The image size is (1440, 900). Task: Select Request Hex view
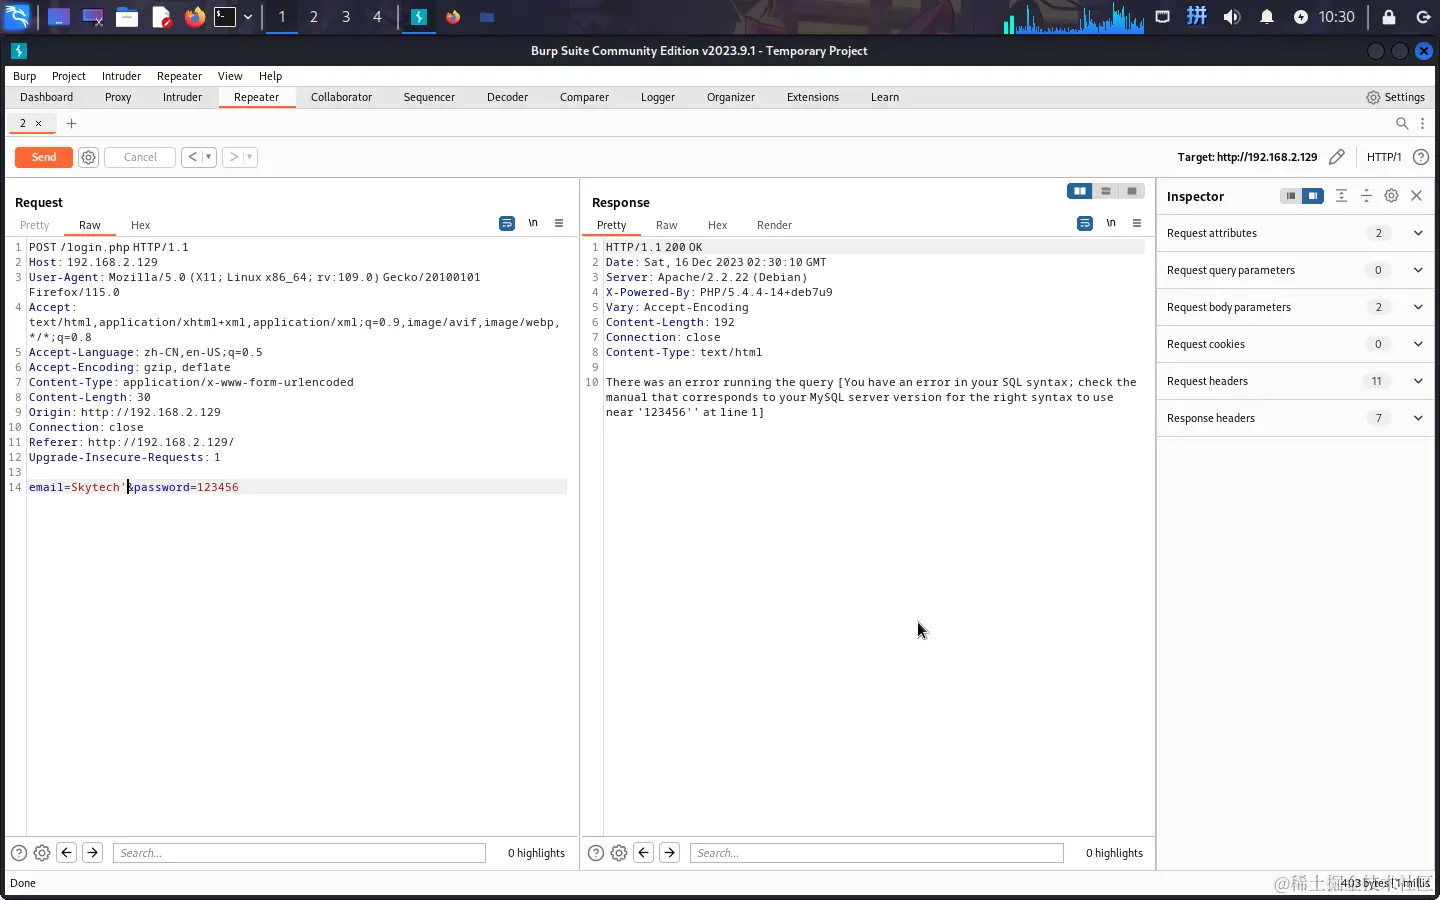(x=141, y=225)
